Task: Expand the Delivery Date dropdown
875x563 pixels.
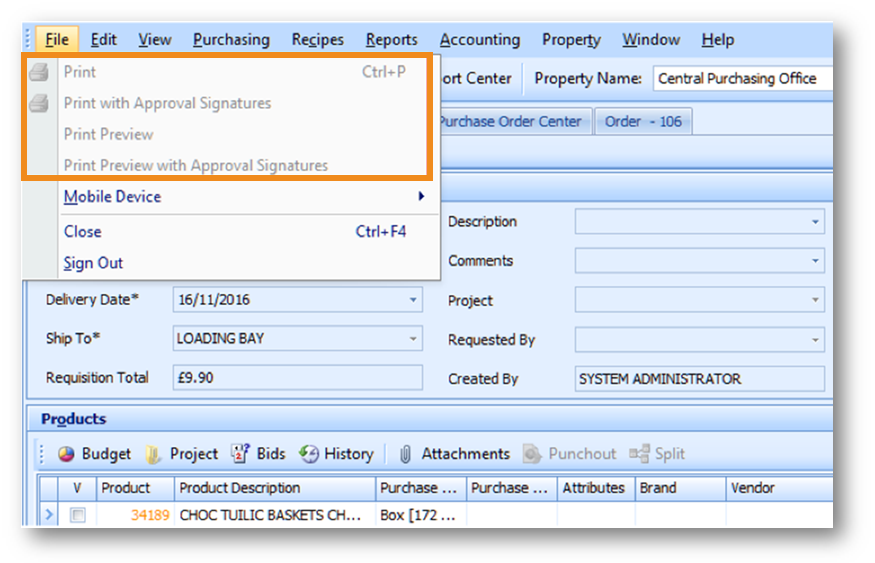Action: 414,300
